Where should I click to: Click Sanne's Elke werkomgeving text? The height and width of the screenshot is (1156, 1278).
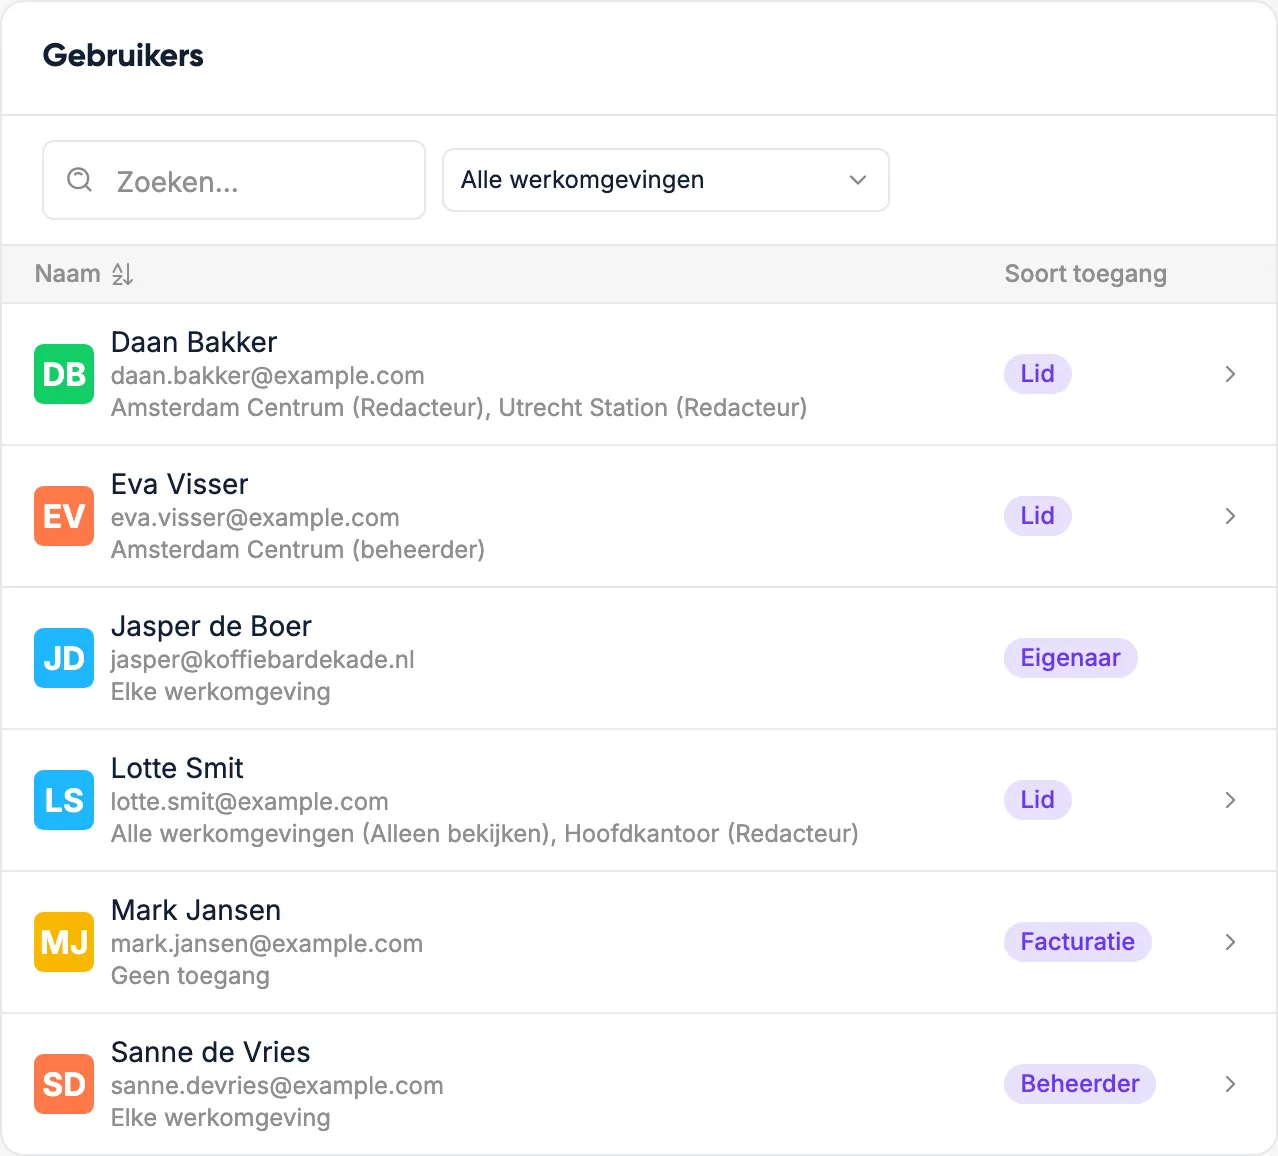click(x=221, y=1118)
